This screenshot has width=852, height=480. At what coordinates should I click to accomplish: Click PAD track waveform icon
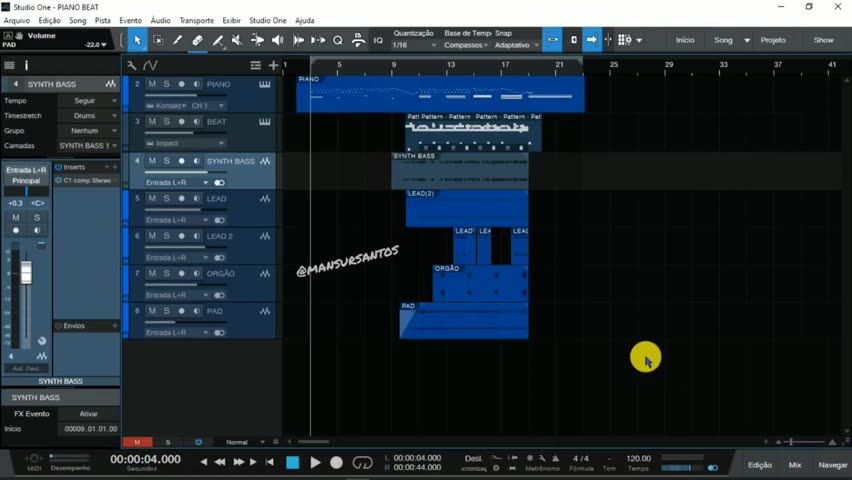coord(265,311)
